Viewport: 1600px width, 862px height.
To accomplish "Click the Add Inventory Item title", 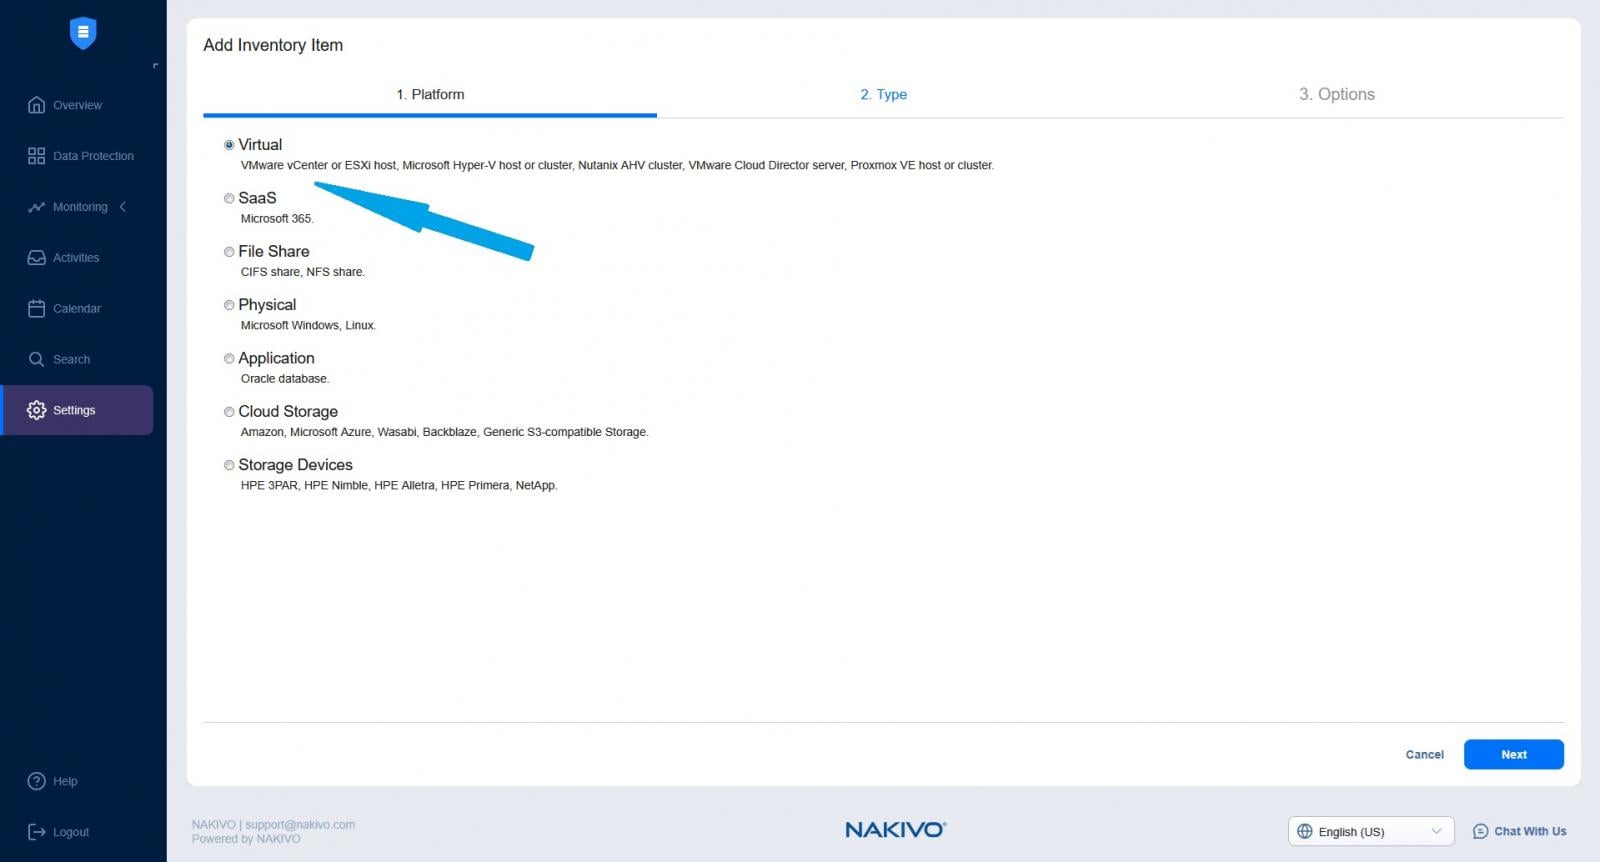I will point(273,45).
